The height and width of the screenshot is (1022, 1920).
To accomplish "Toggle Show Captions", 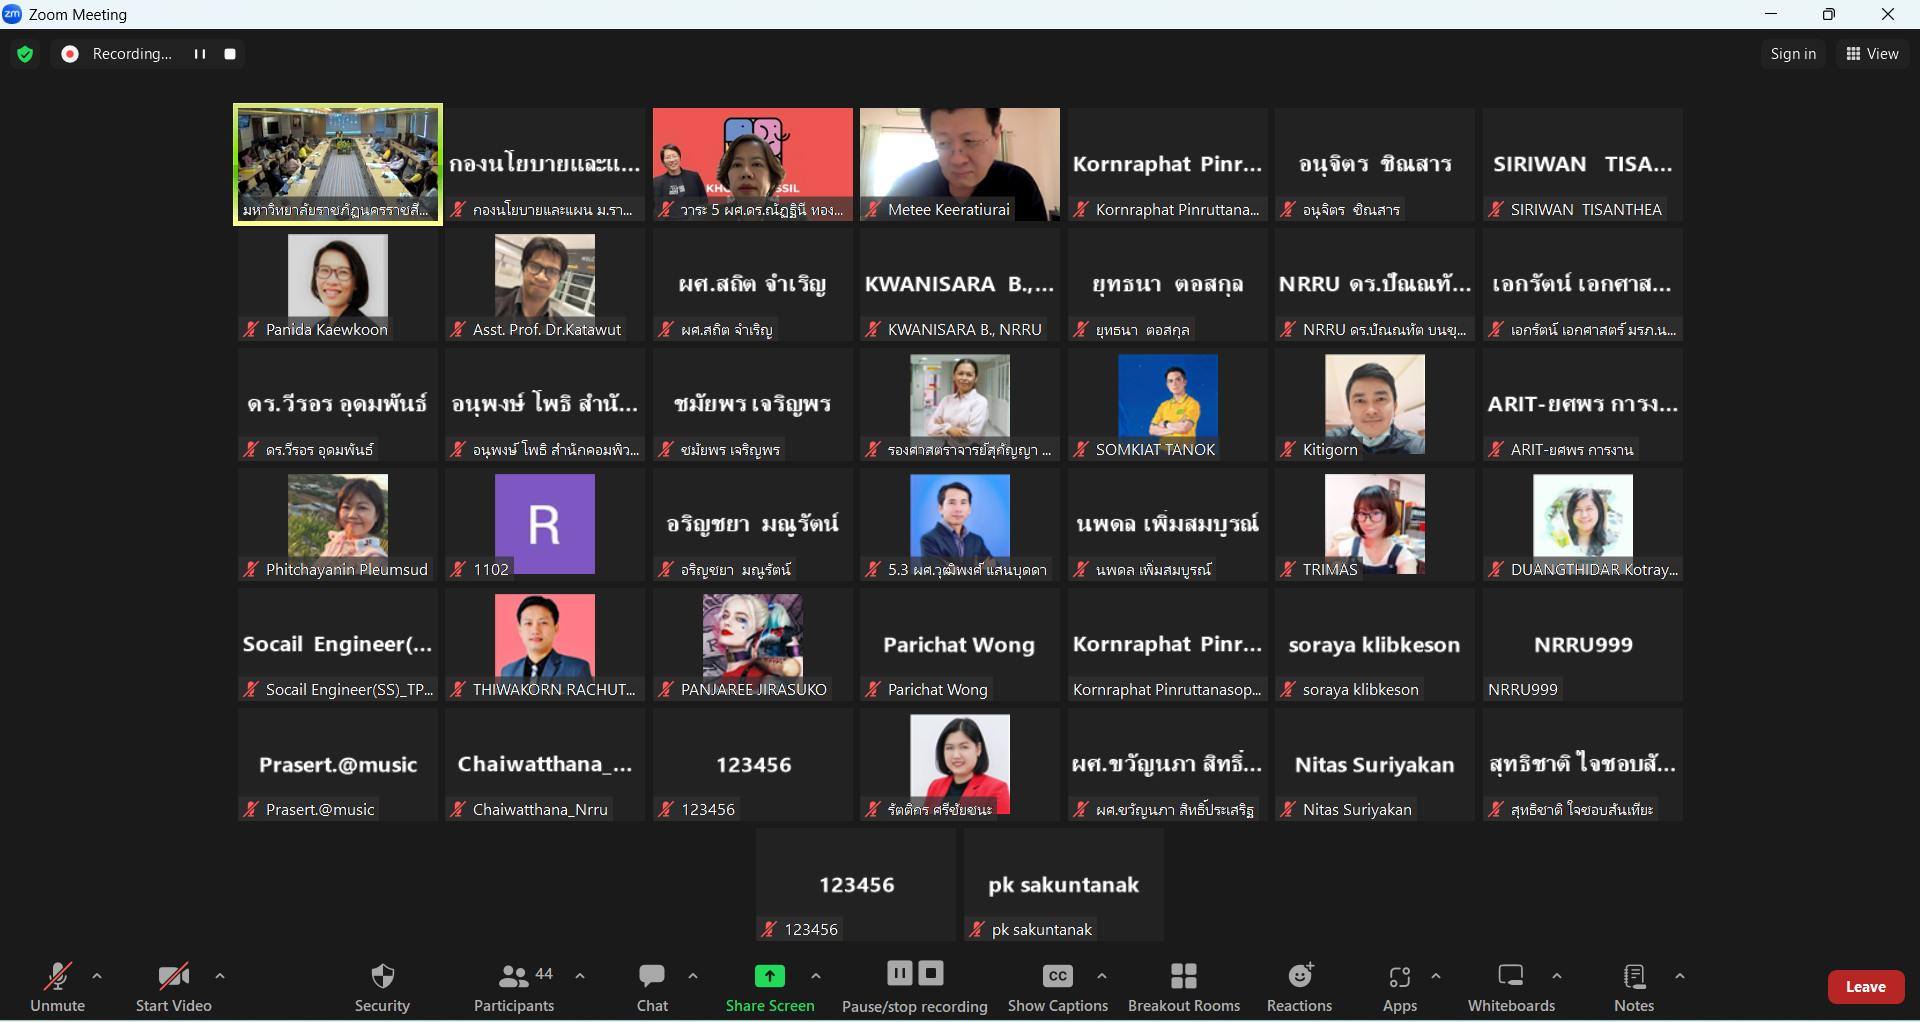I will point(1057,986).
